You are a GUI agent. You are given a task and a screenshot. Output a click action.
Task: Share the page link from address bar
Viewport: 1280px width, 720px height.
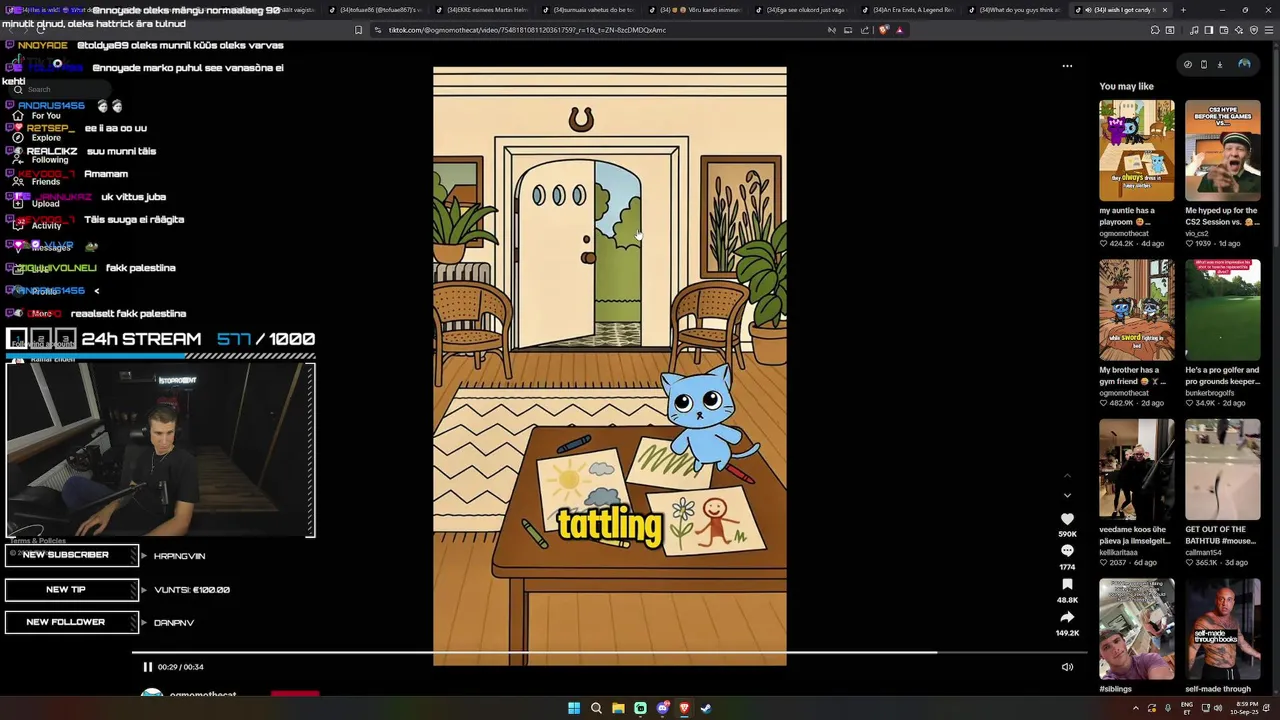pyautogui.click(x=865, y=30)
